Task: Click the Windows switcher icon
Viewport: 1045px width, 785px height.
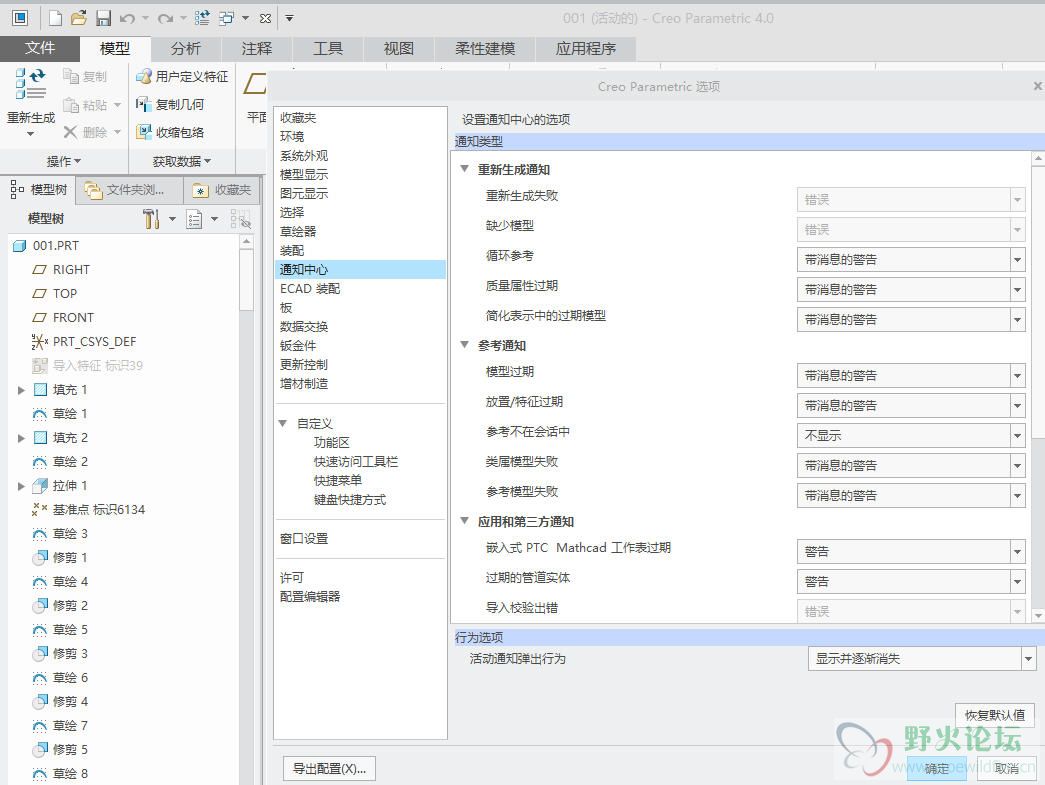Action: [x=227, y=18]
